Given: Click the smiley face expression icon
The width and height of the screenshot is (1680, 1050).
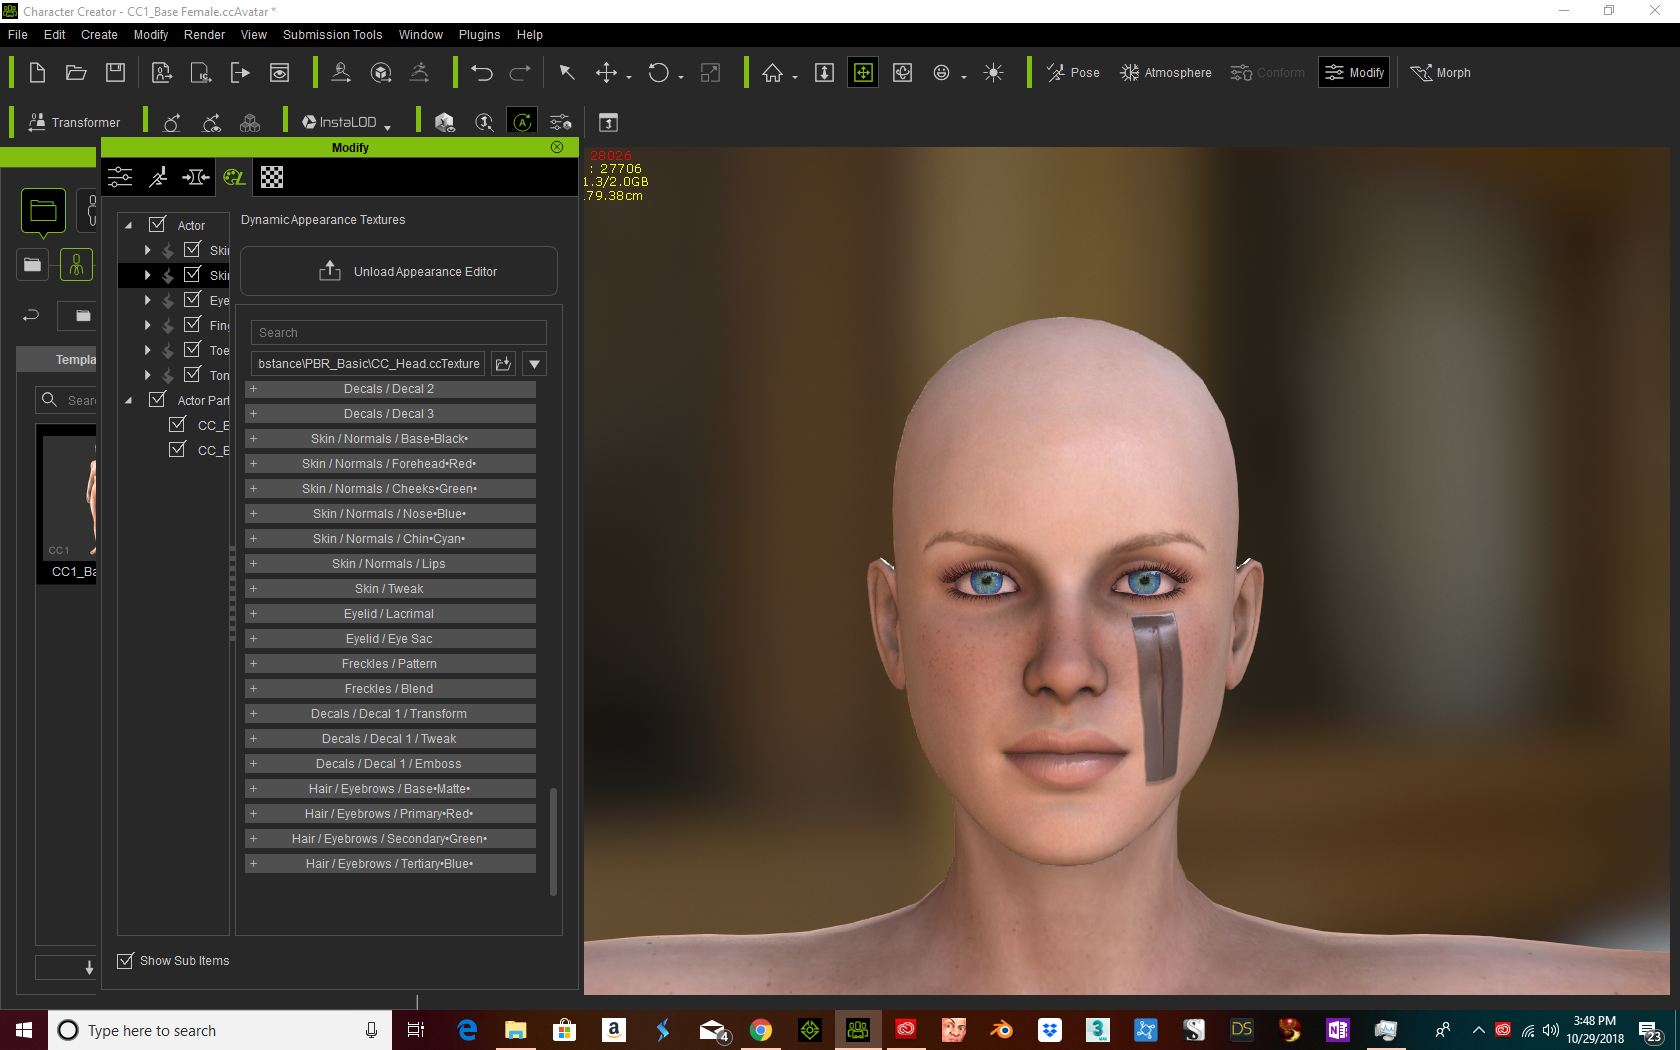Looking at the screenshot, I should (941, 73).
